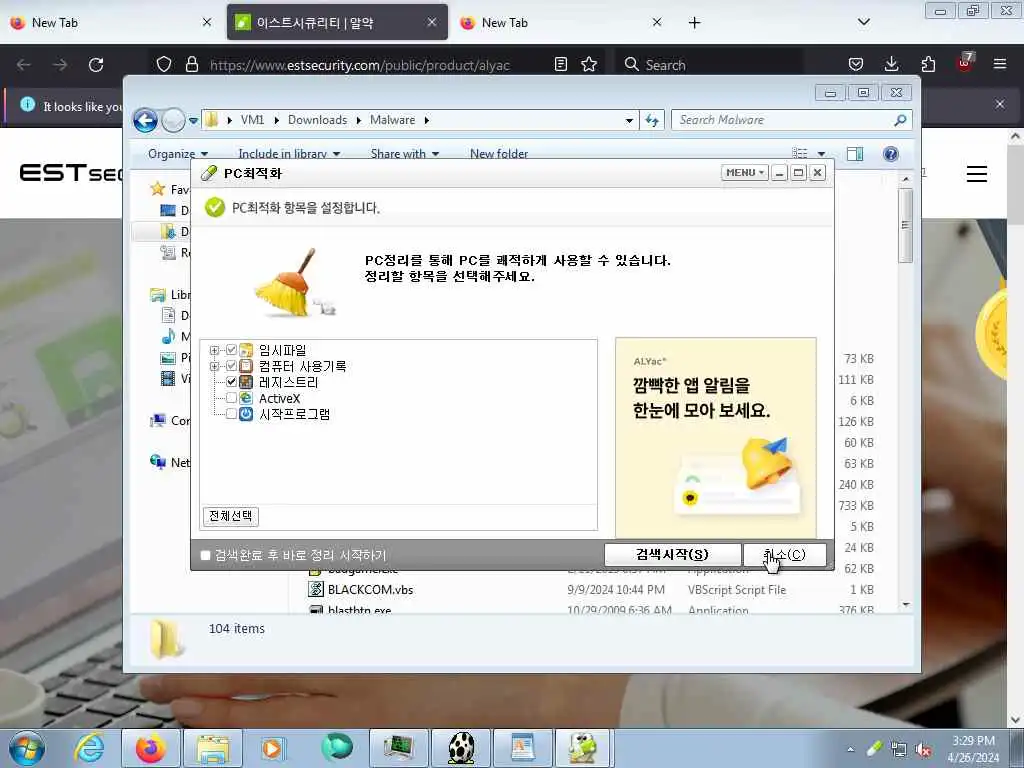1024x768 pixels.
Task: Bookmark the page with star icon
Action: [589, 64]
